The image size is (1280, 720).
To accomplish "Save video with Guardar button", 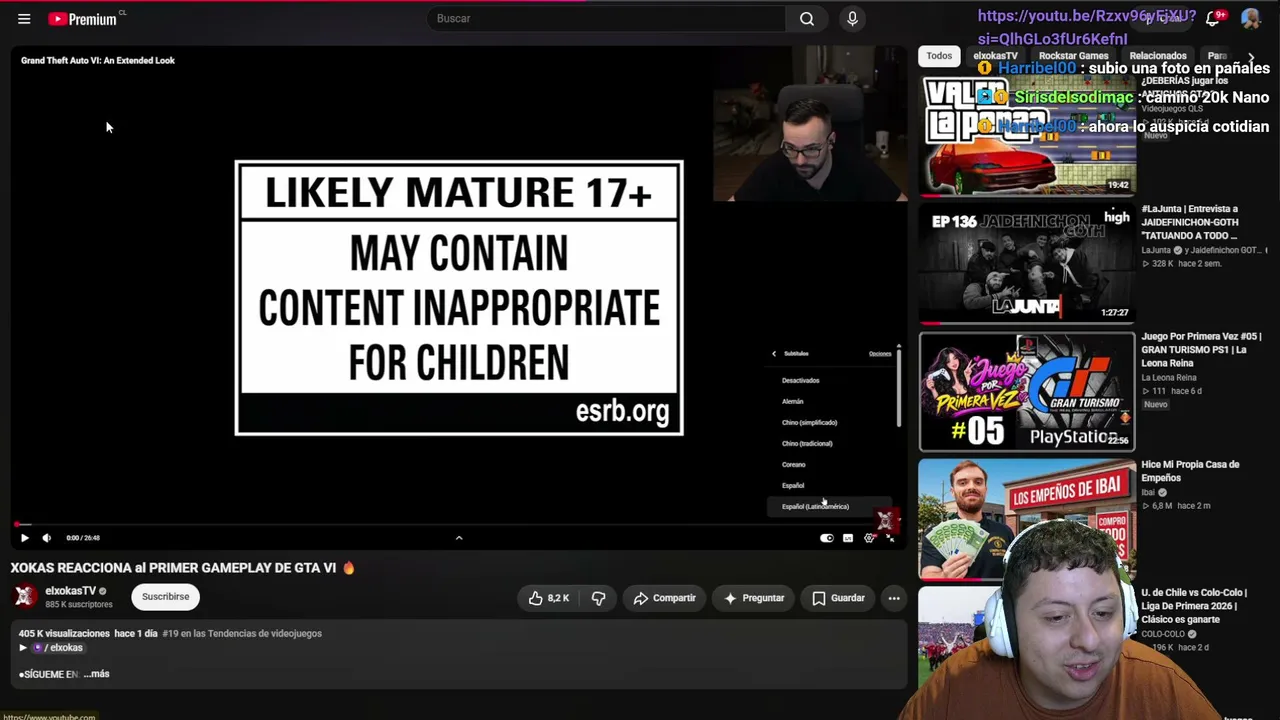I will click(838, 598).
